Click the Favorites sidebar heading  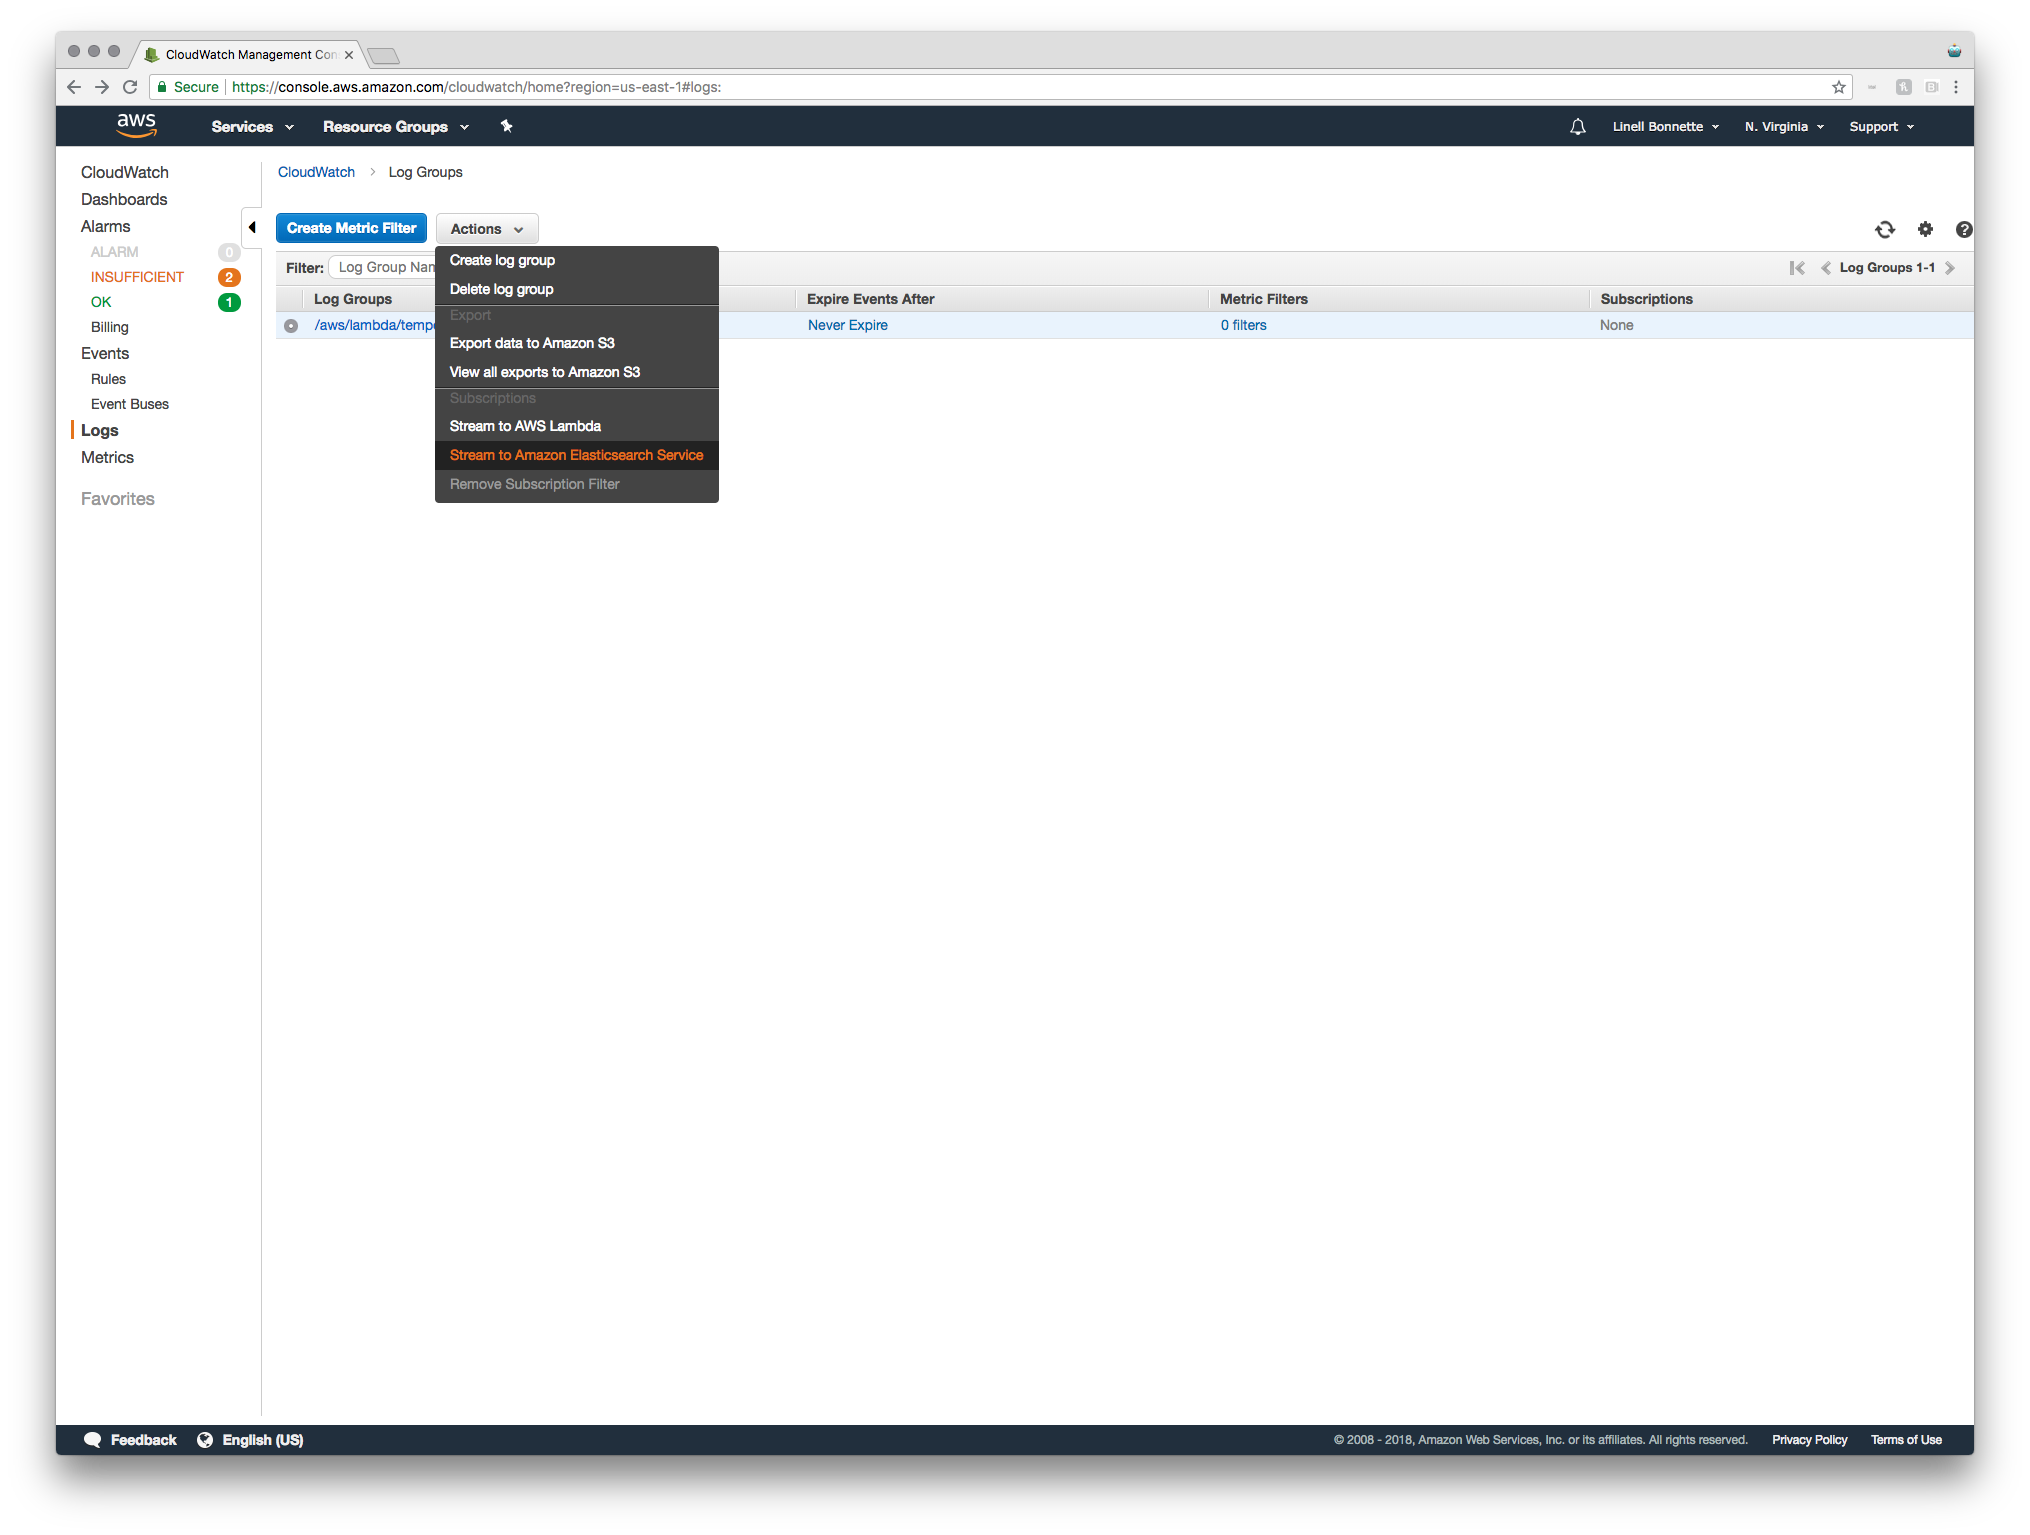(118, 499)
